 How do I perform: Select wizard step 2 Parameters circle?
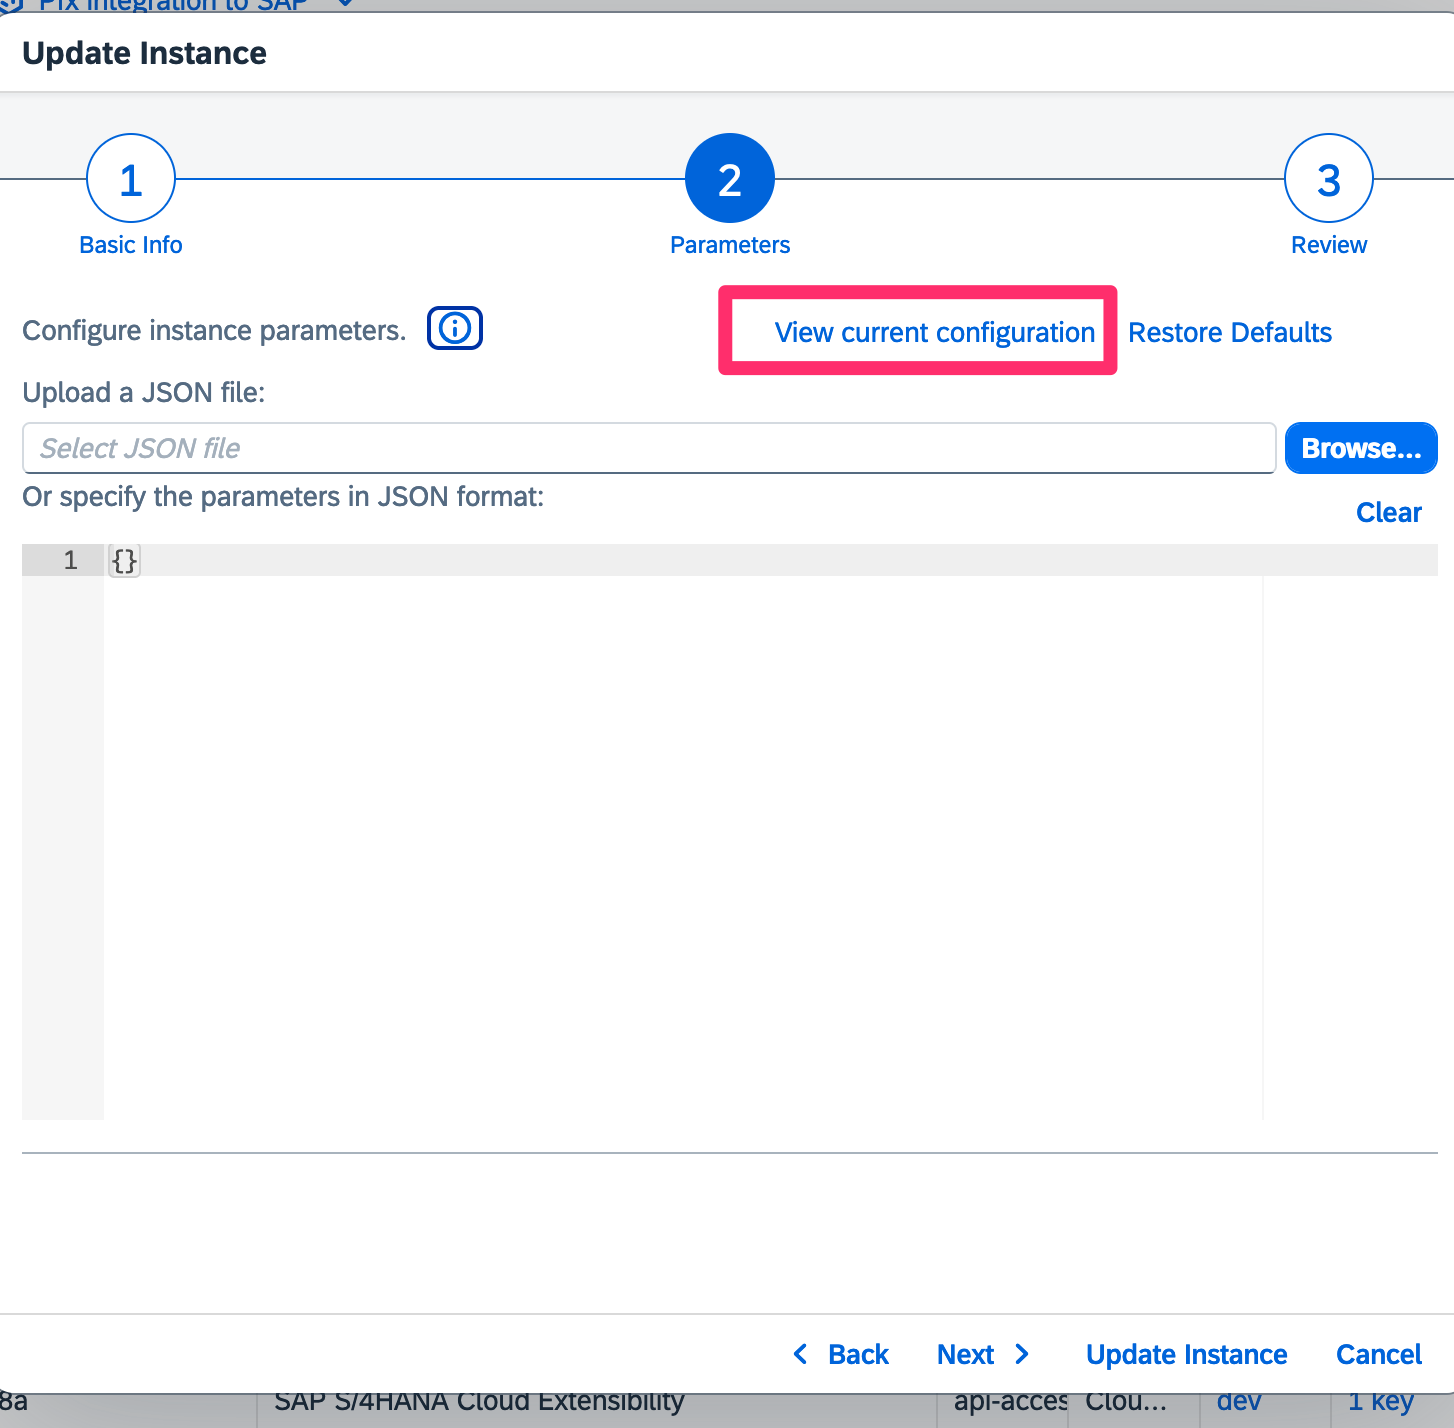729,178
